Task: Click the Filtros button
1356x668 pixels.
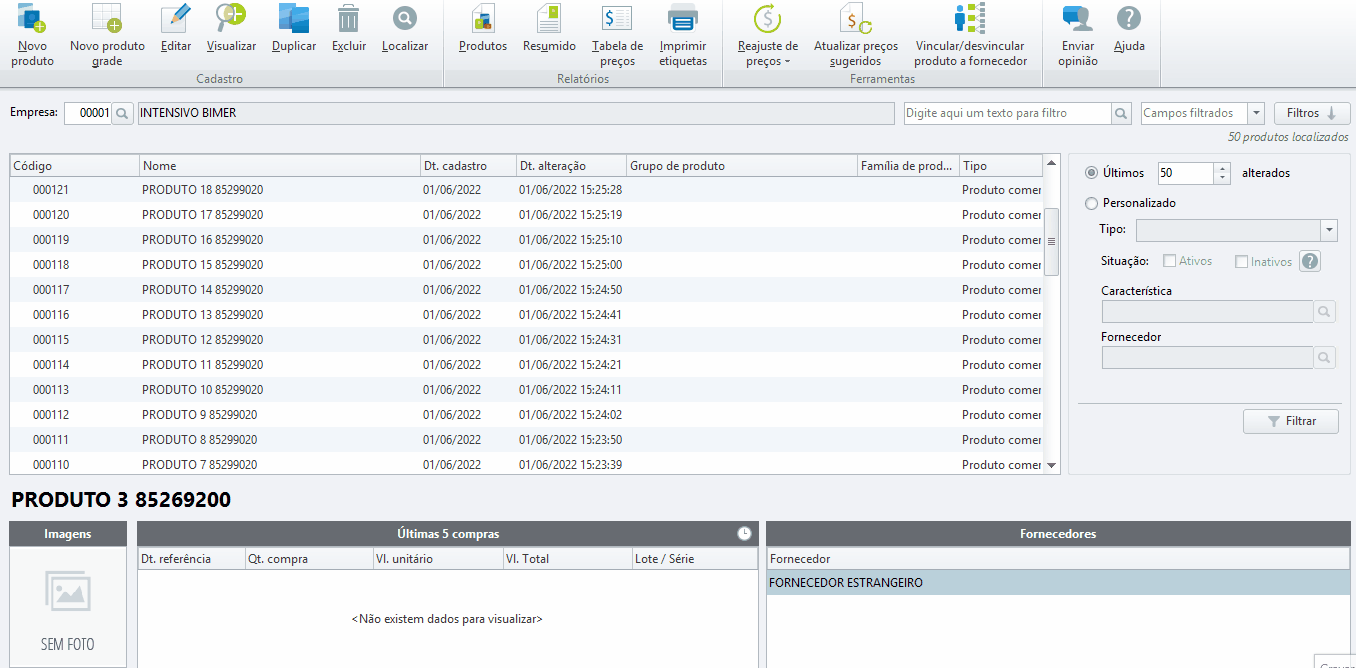Action: 1311,114
